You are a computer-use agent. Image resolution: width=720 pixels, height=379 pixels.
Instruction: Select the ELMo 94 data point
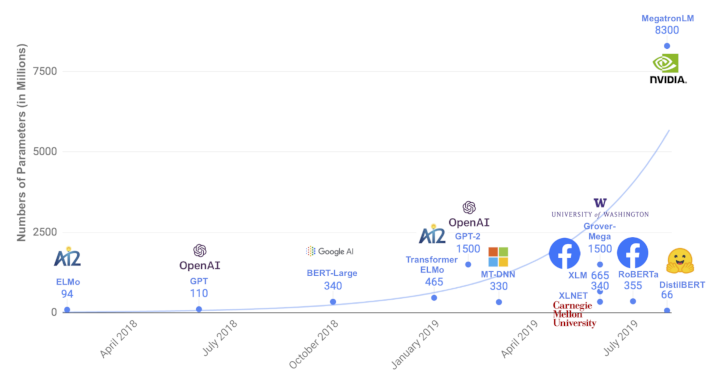(x=67, y=310)
